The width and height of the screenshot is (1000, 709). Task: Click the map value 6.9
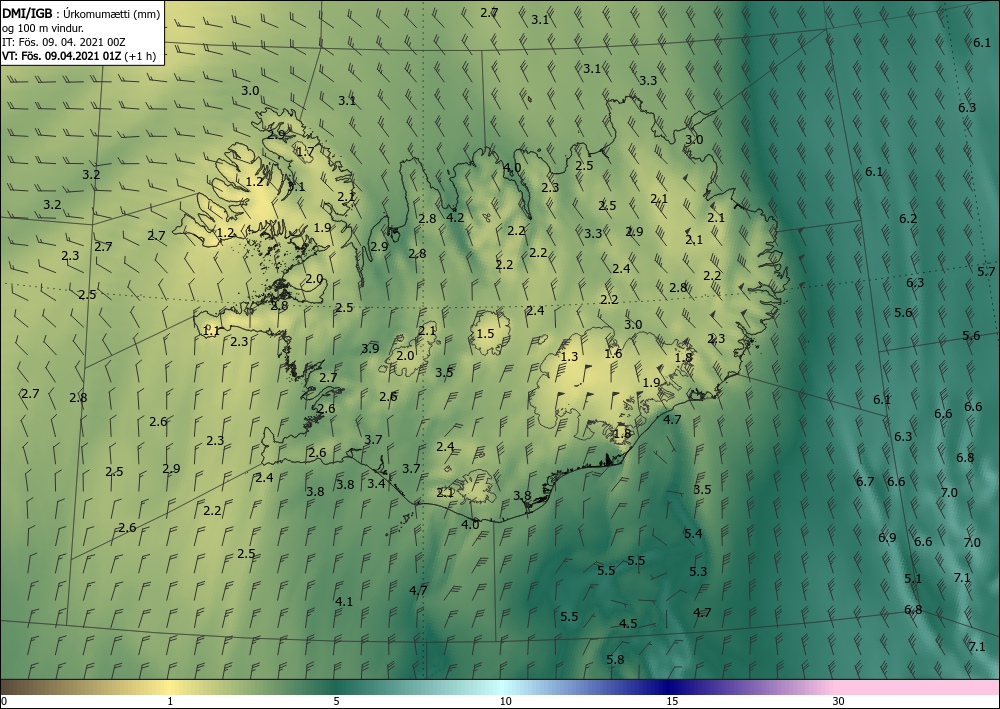887,537
